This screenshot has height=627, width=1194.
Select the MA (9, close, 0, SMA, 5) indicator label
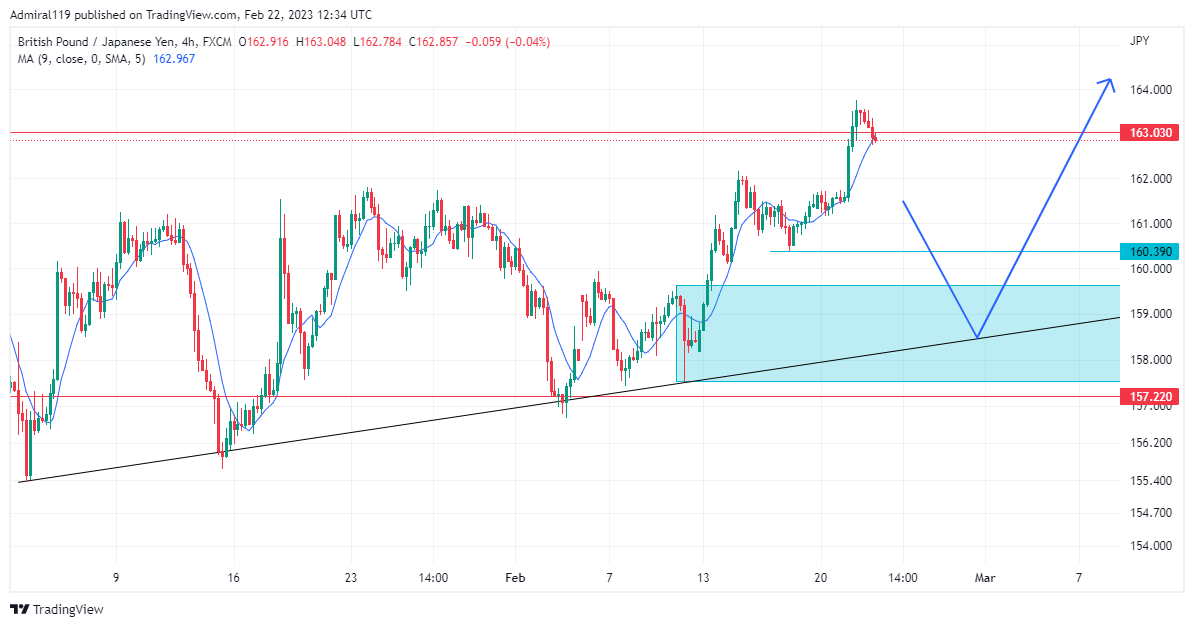83,59
